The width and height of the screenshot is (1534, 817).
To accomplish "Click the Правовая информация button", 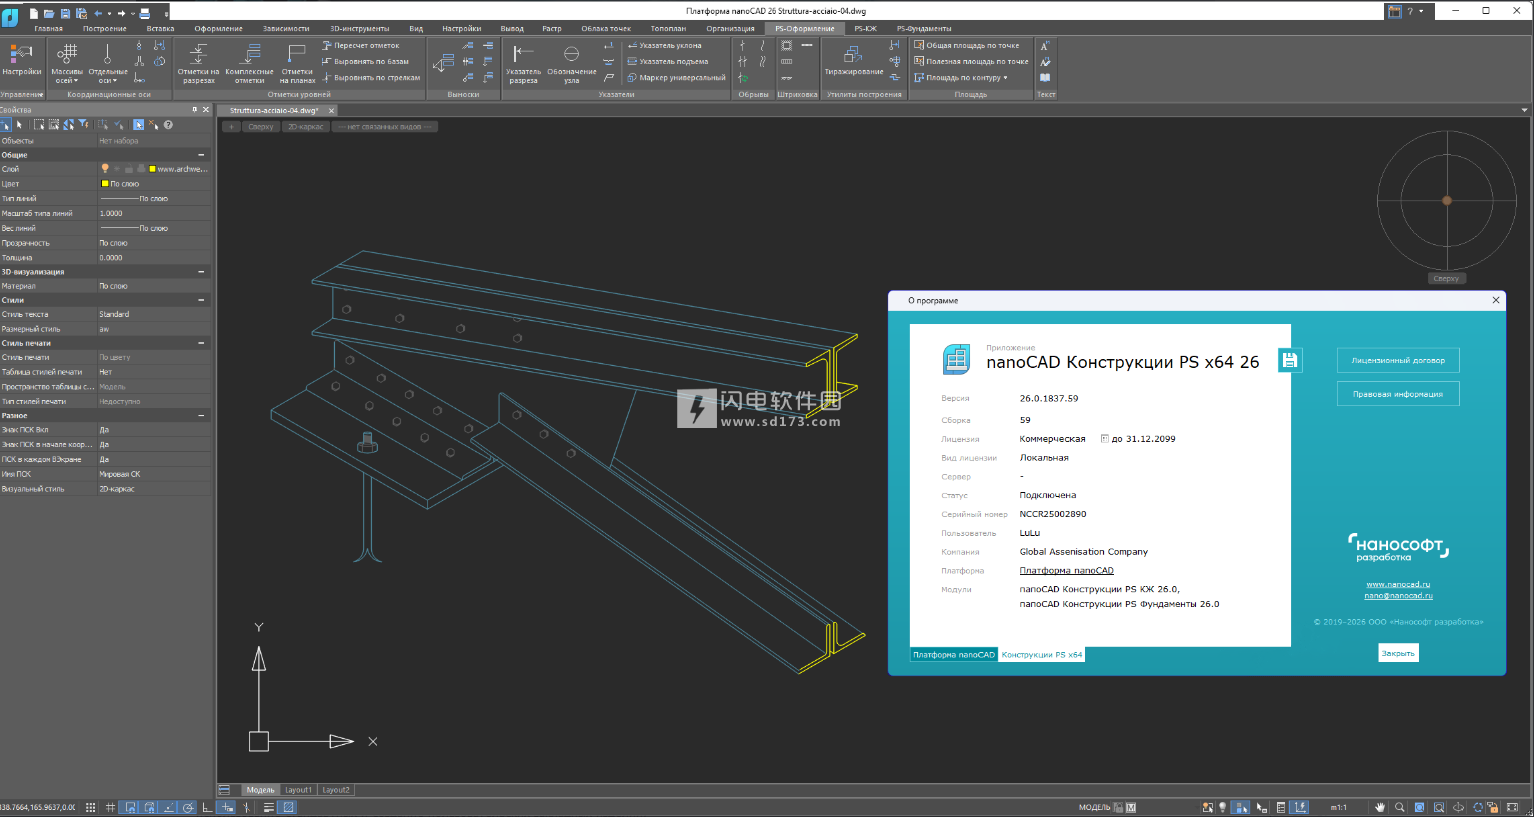I will point(1398,394).
